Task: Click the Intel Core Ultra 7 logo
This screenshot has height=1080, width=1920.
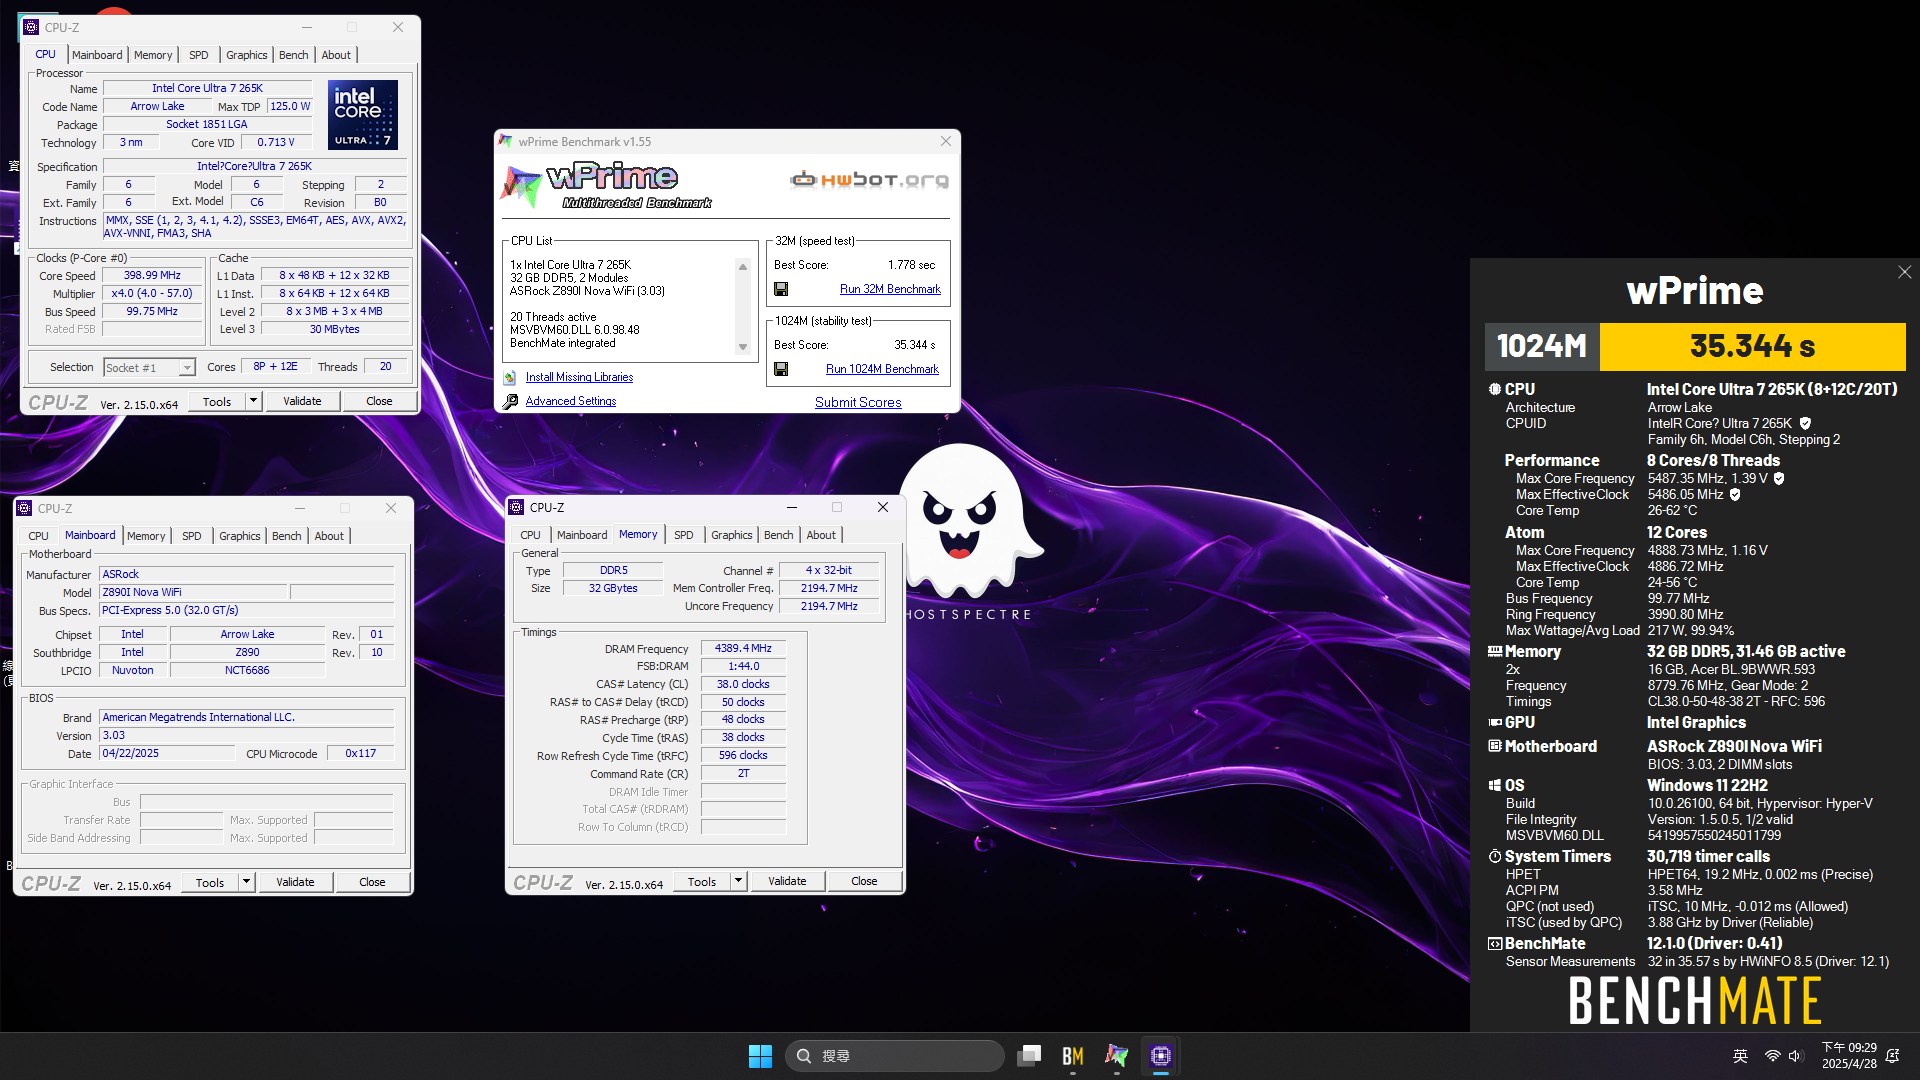Action: (363, 115)
